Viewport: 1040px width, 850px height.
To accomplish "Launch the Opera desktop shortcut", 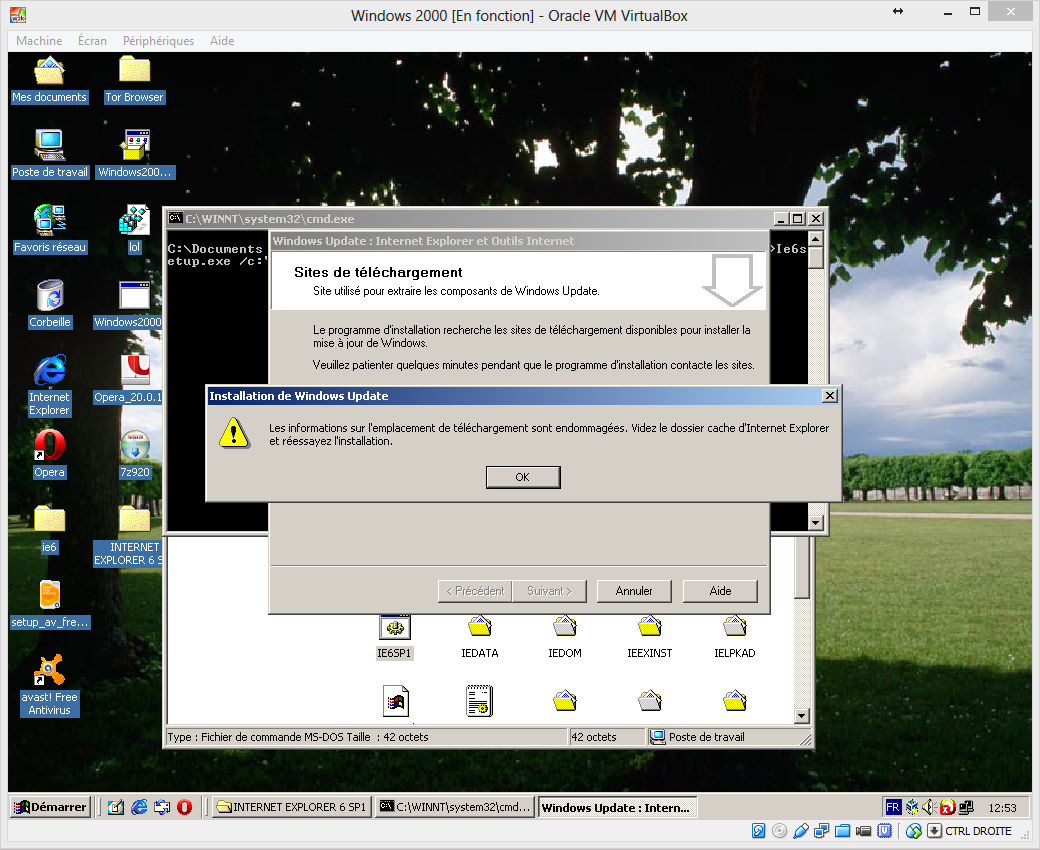I will tap(50, 454).
